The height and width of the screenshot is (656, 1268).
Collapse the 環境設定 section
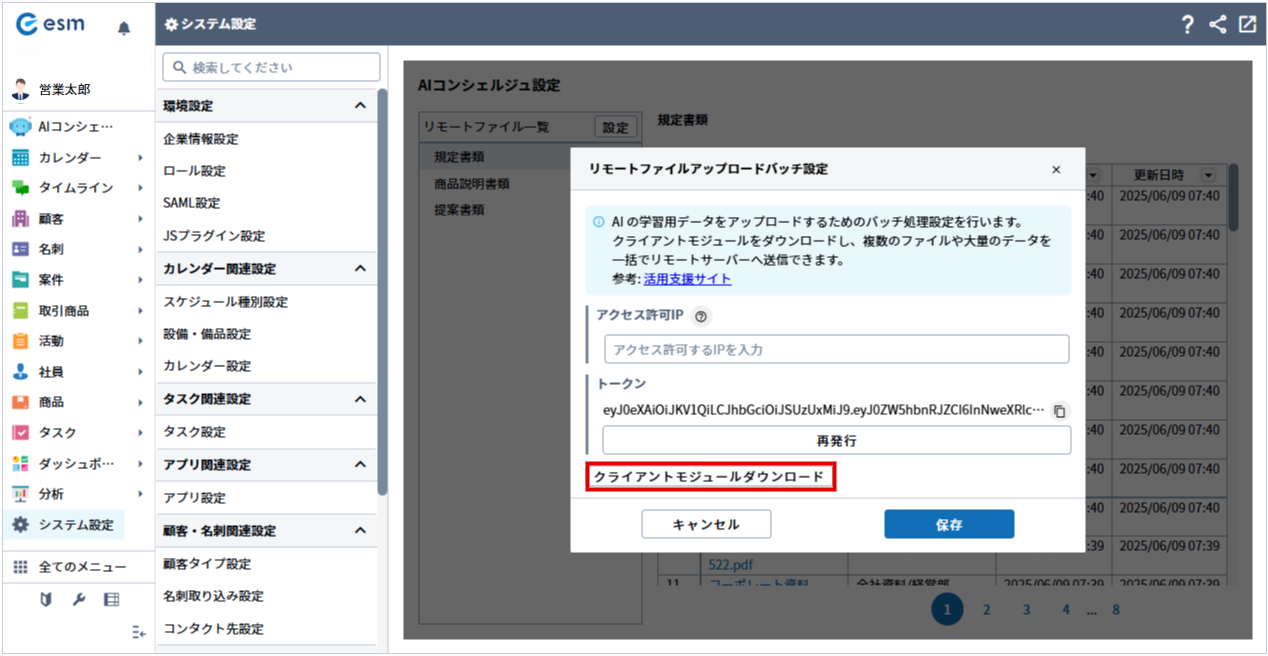click(360, 106)
